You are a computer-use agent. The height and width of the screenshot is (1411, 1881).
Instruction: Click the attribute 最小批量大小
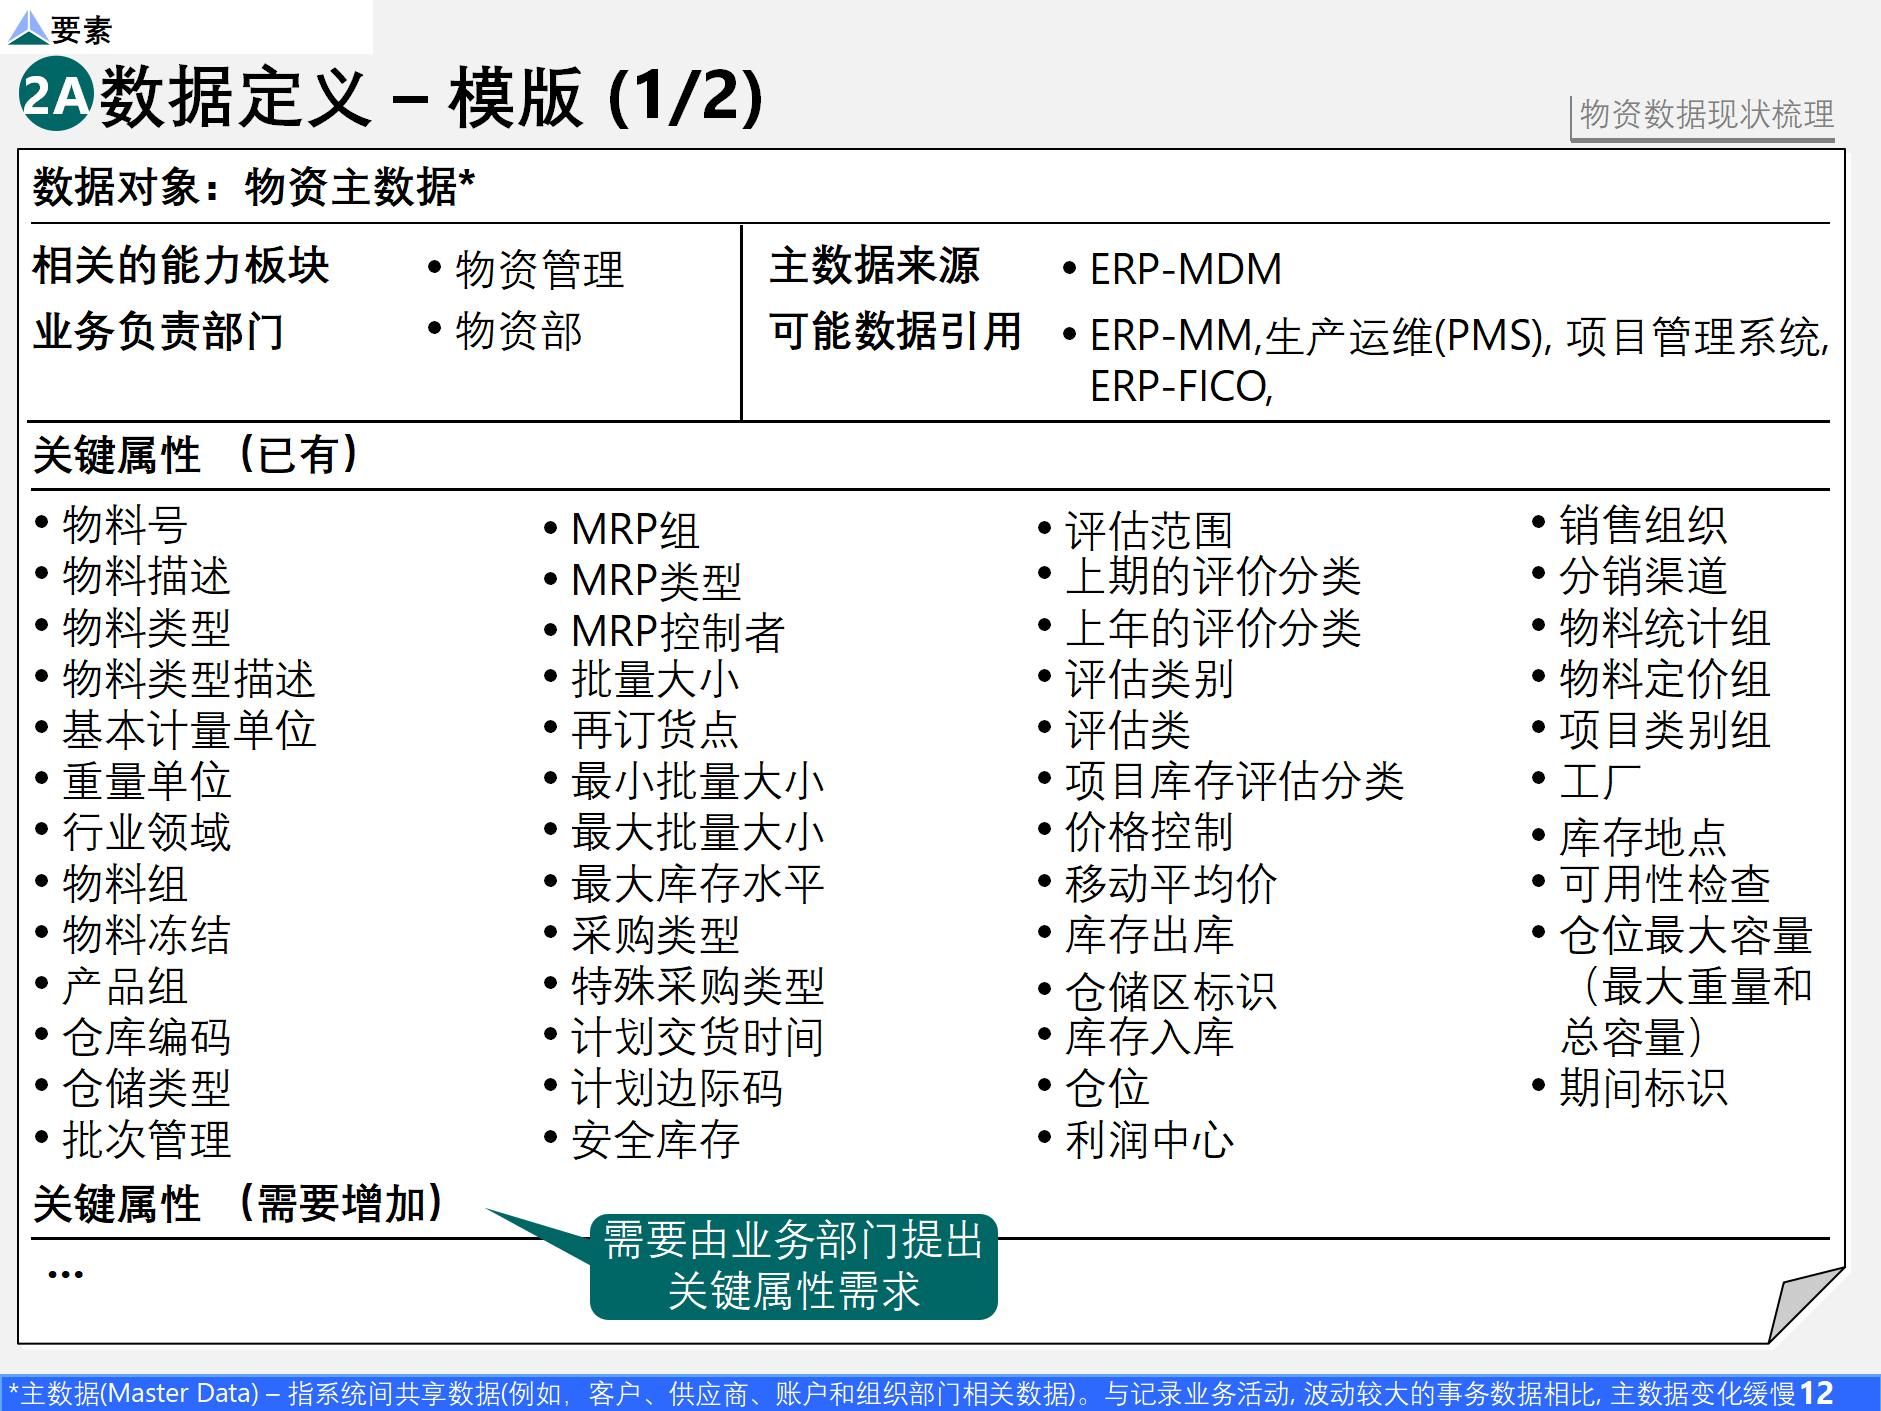pyautogui.click(x=698, y=782)
